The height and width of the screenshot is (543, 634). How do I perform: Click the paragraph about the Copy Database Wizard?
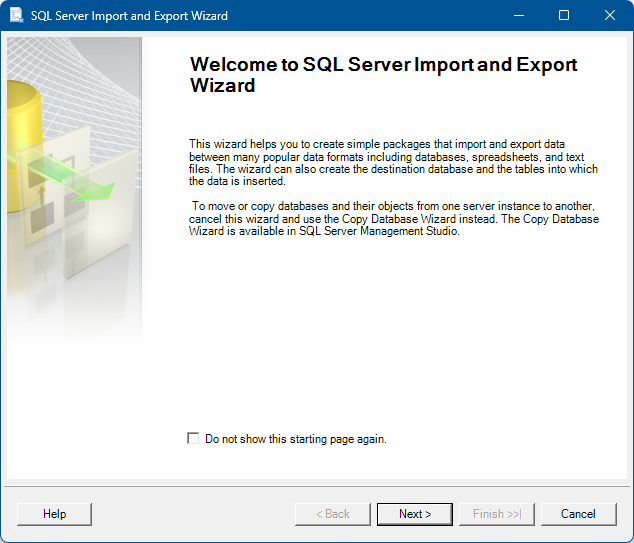394,219
